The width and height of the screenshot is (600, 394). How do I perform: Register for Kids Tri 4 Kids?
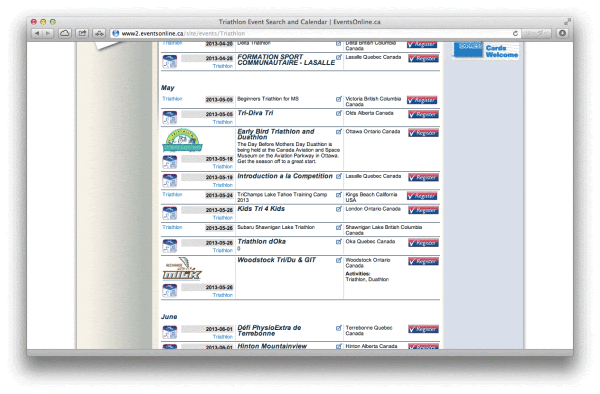pos(423,211)
